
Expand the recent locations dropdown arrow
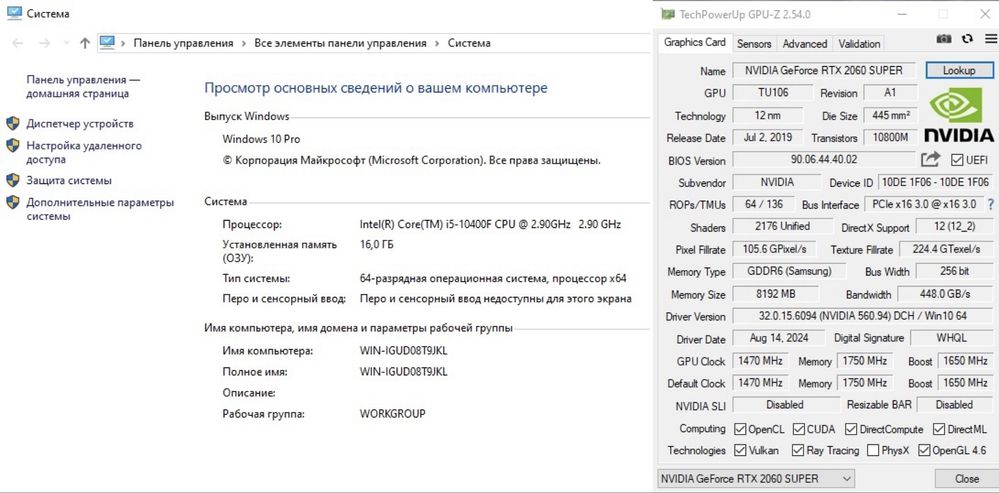[66, 43]
